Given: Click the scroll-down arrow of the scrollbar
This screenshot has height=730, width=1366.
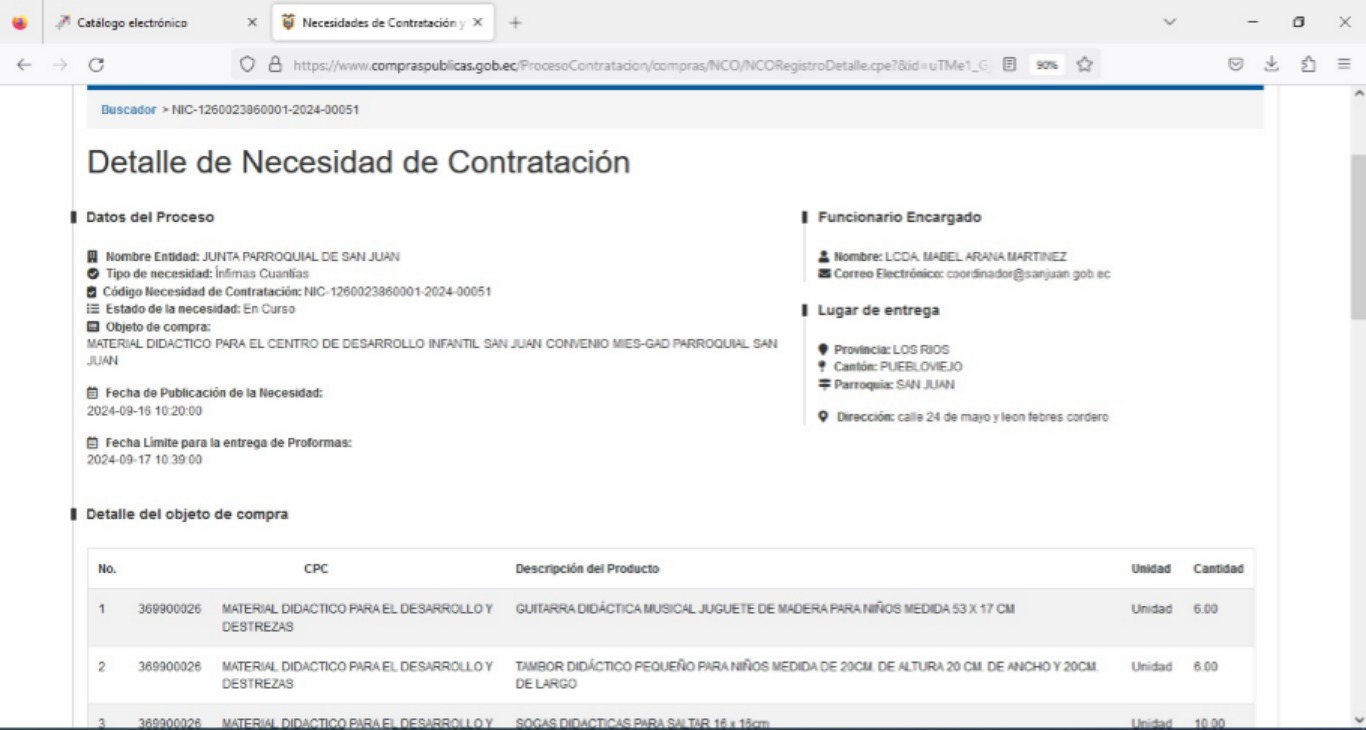Looking at the screenshot, I should coord(1357,719).
